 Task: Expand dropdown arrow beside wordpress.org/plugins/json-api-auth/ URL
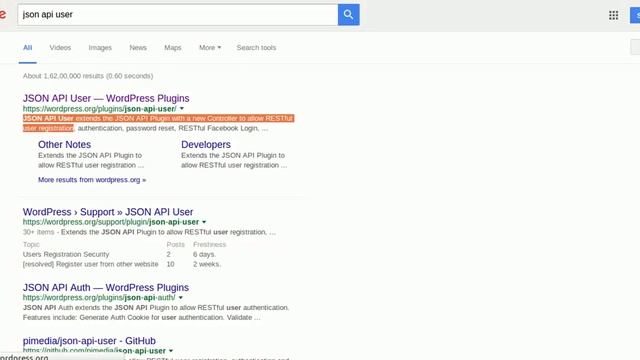[x=181, y=298]
